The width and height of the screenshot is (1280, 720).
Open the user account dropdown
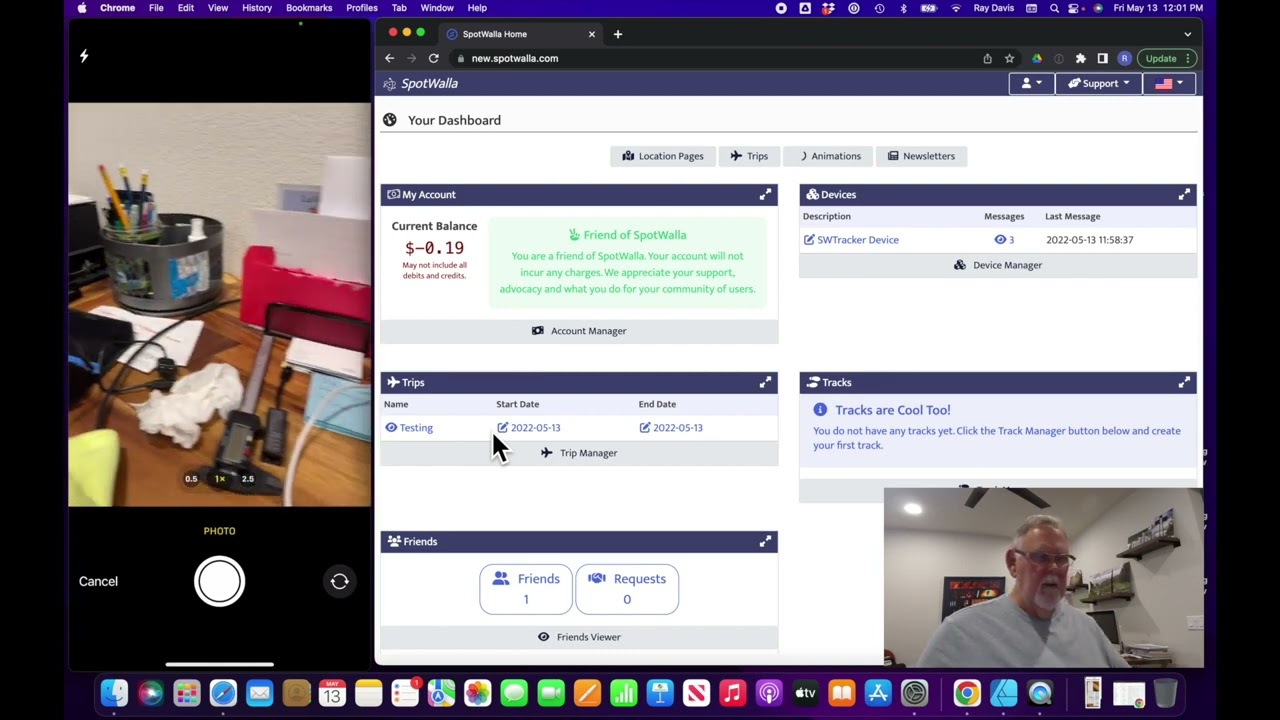[x=1031, y=83]
